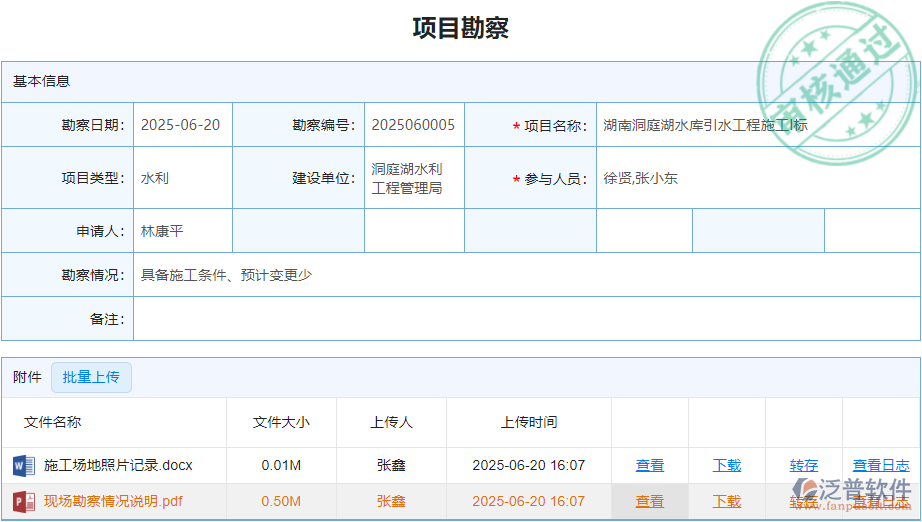Click the 勘察日期 field showing 2025-06-20
Screen dimensions: 922x522
pyautogui.click(x=181, y=125)
